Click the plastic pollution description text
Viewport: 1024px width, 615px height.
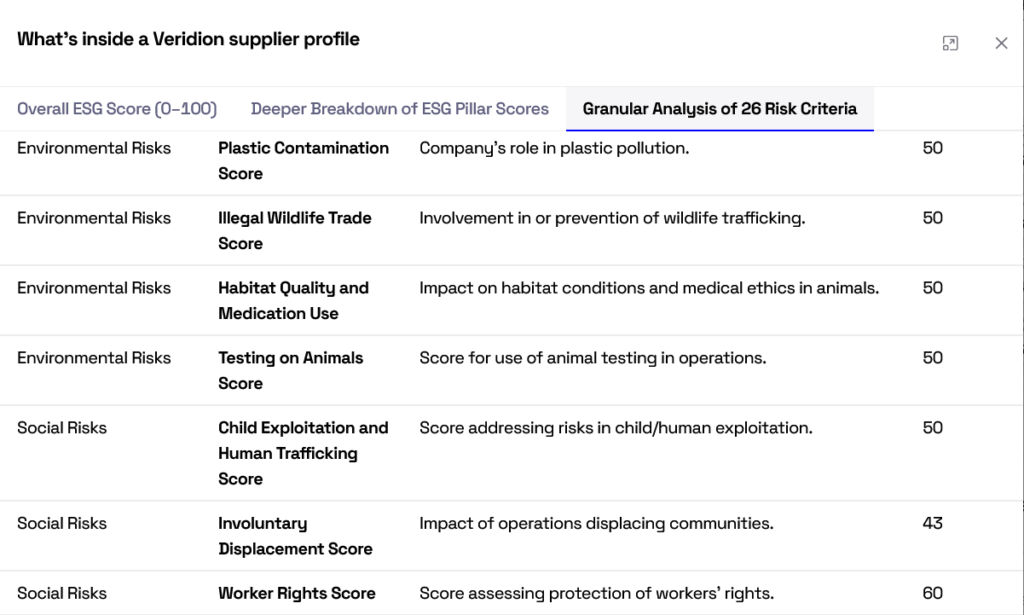pos(554,148)
